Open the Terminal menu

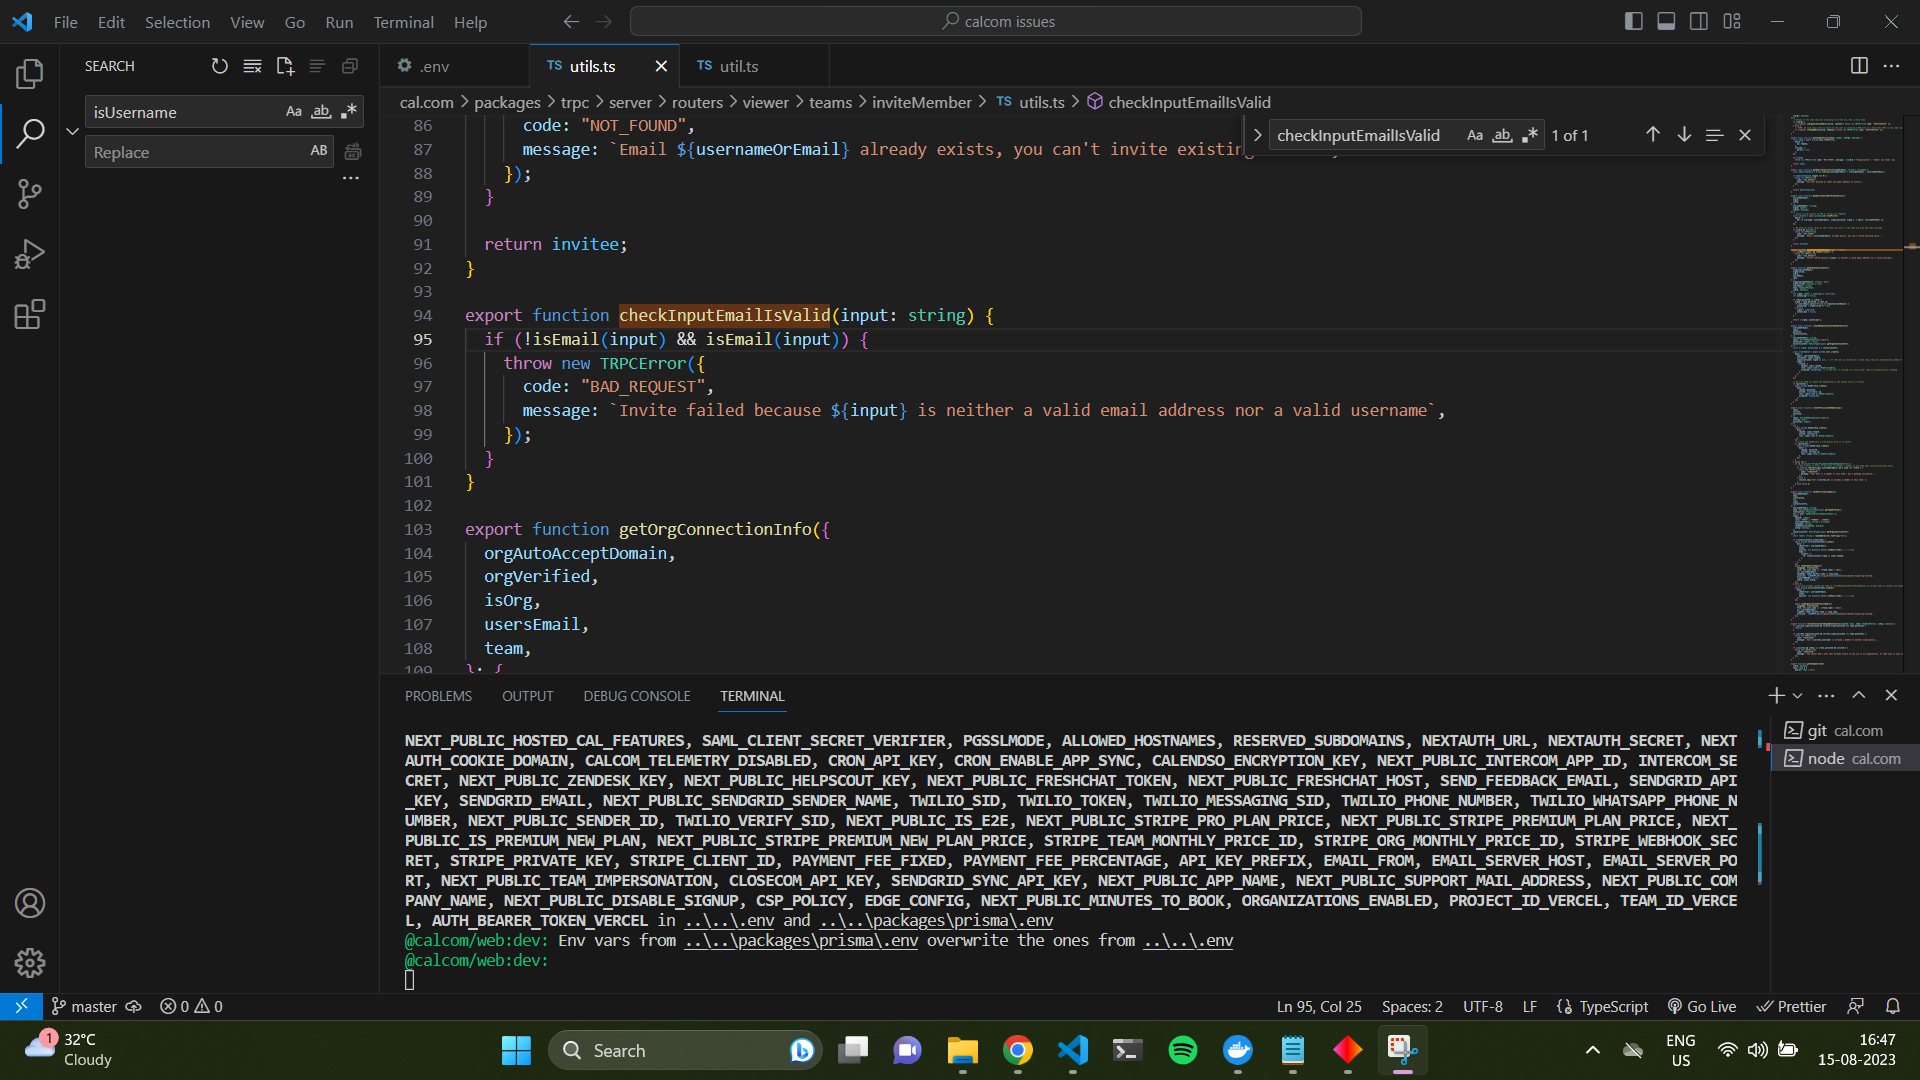[x=403, y=21]
